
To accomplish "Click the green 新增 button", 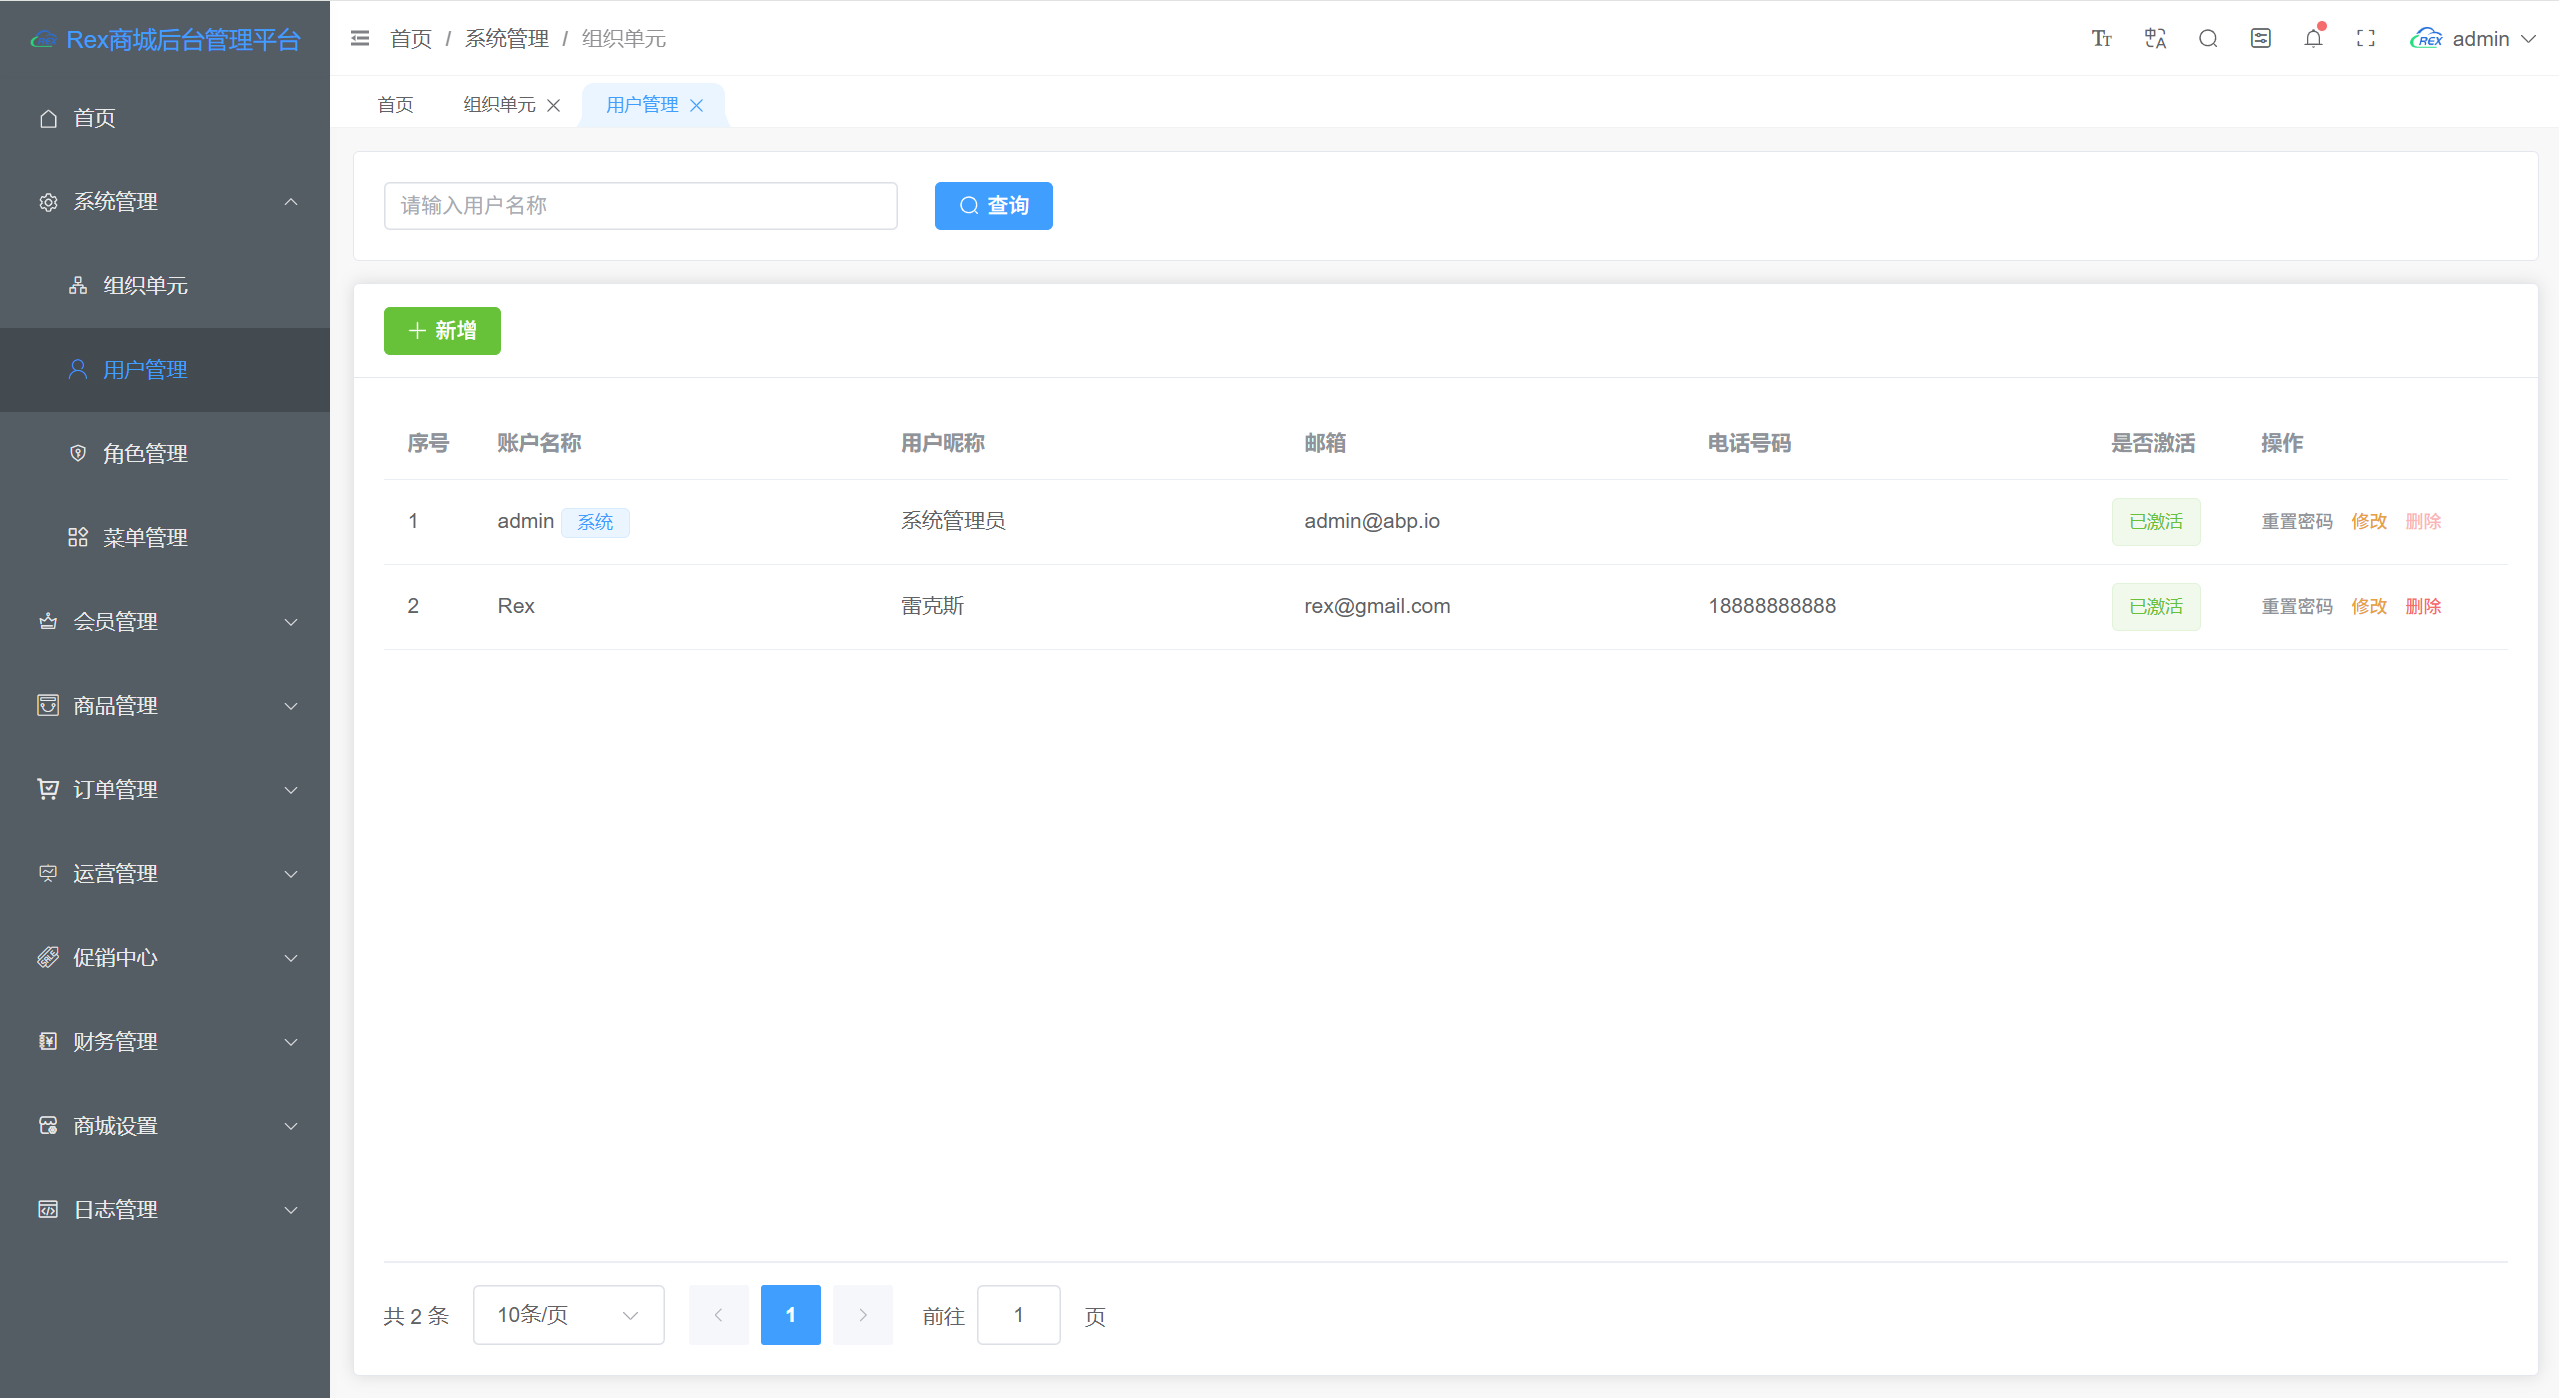I will [x=442, y=331].
